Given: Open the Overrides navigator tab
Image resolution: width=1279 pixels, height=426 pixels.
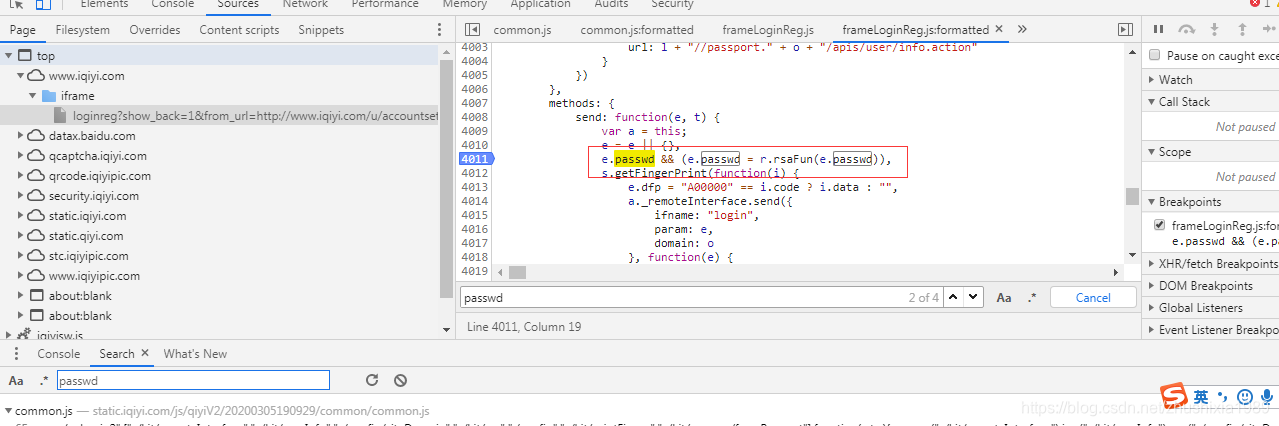Looking at the screenshot, I should (x=155, y=30).
